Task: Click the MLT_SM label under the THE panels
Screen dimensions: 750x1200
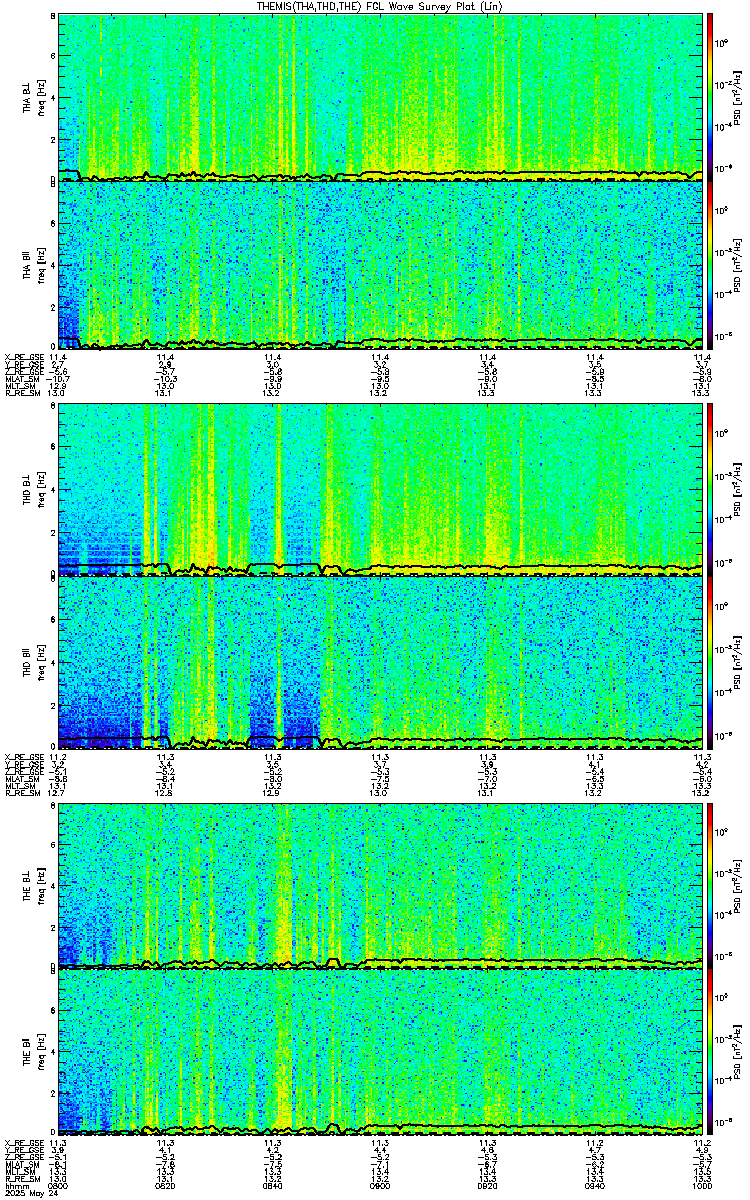Action: click(20, 1171)
